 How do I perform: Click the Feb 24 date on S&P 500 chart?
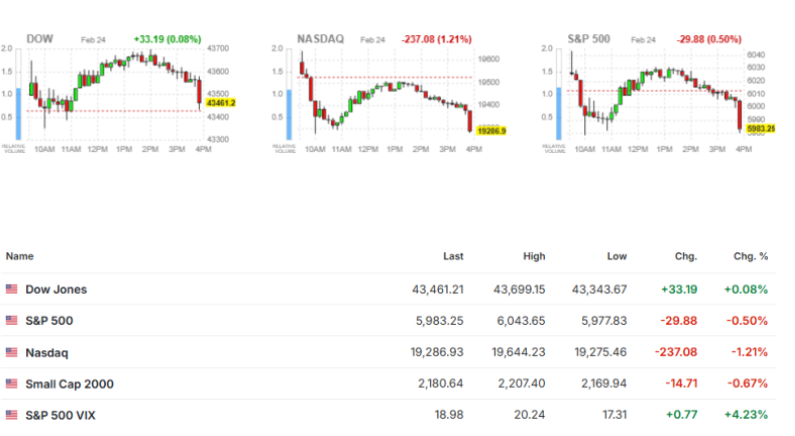[x=643, y=40]
